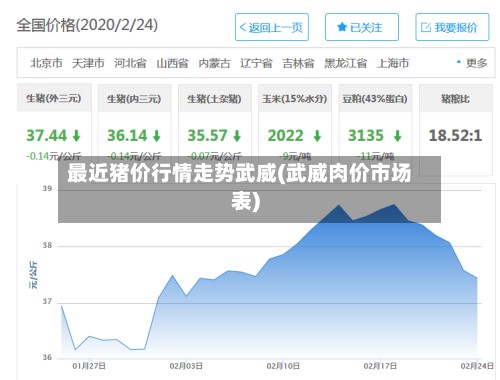Click down arrow beside 37.44
The height and width of the screenshot is (380, 500).
click(x=77, y=136)
